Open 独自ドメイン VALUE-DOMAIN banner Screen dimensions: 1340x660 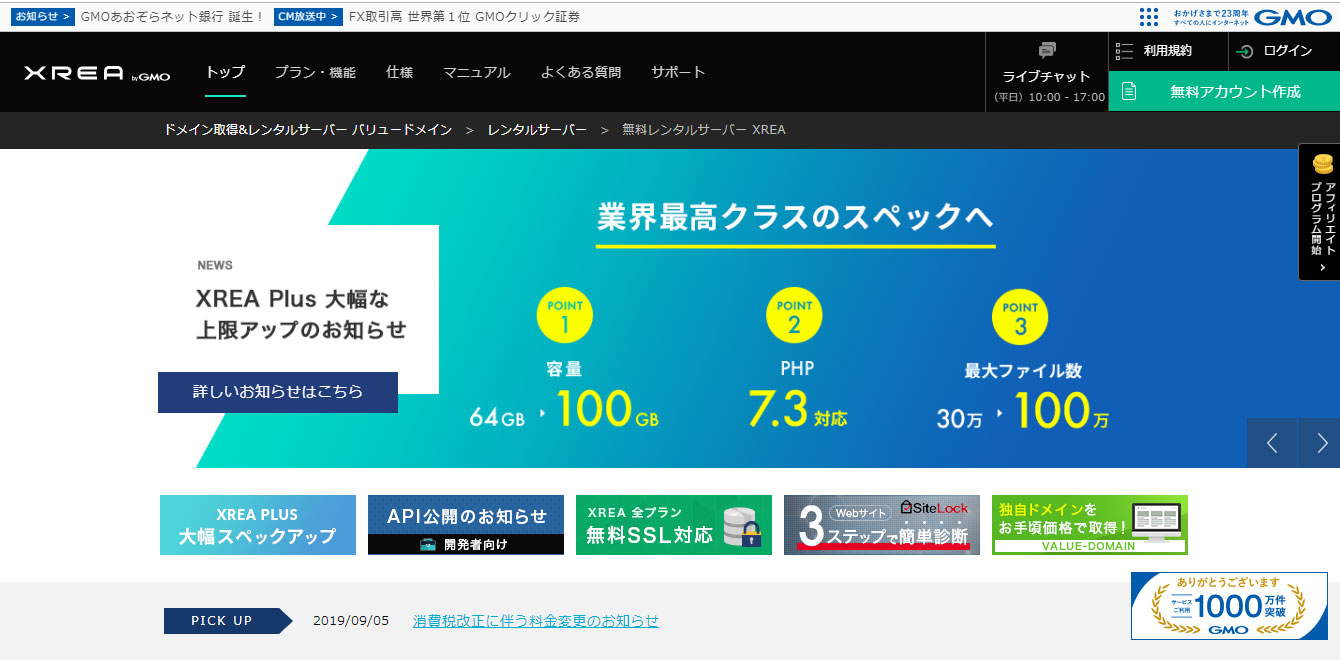1090,525
